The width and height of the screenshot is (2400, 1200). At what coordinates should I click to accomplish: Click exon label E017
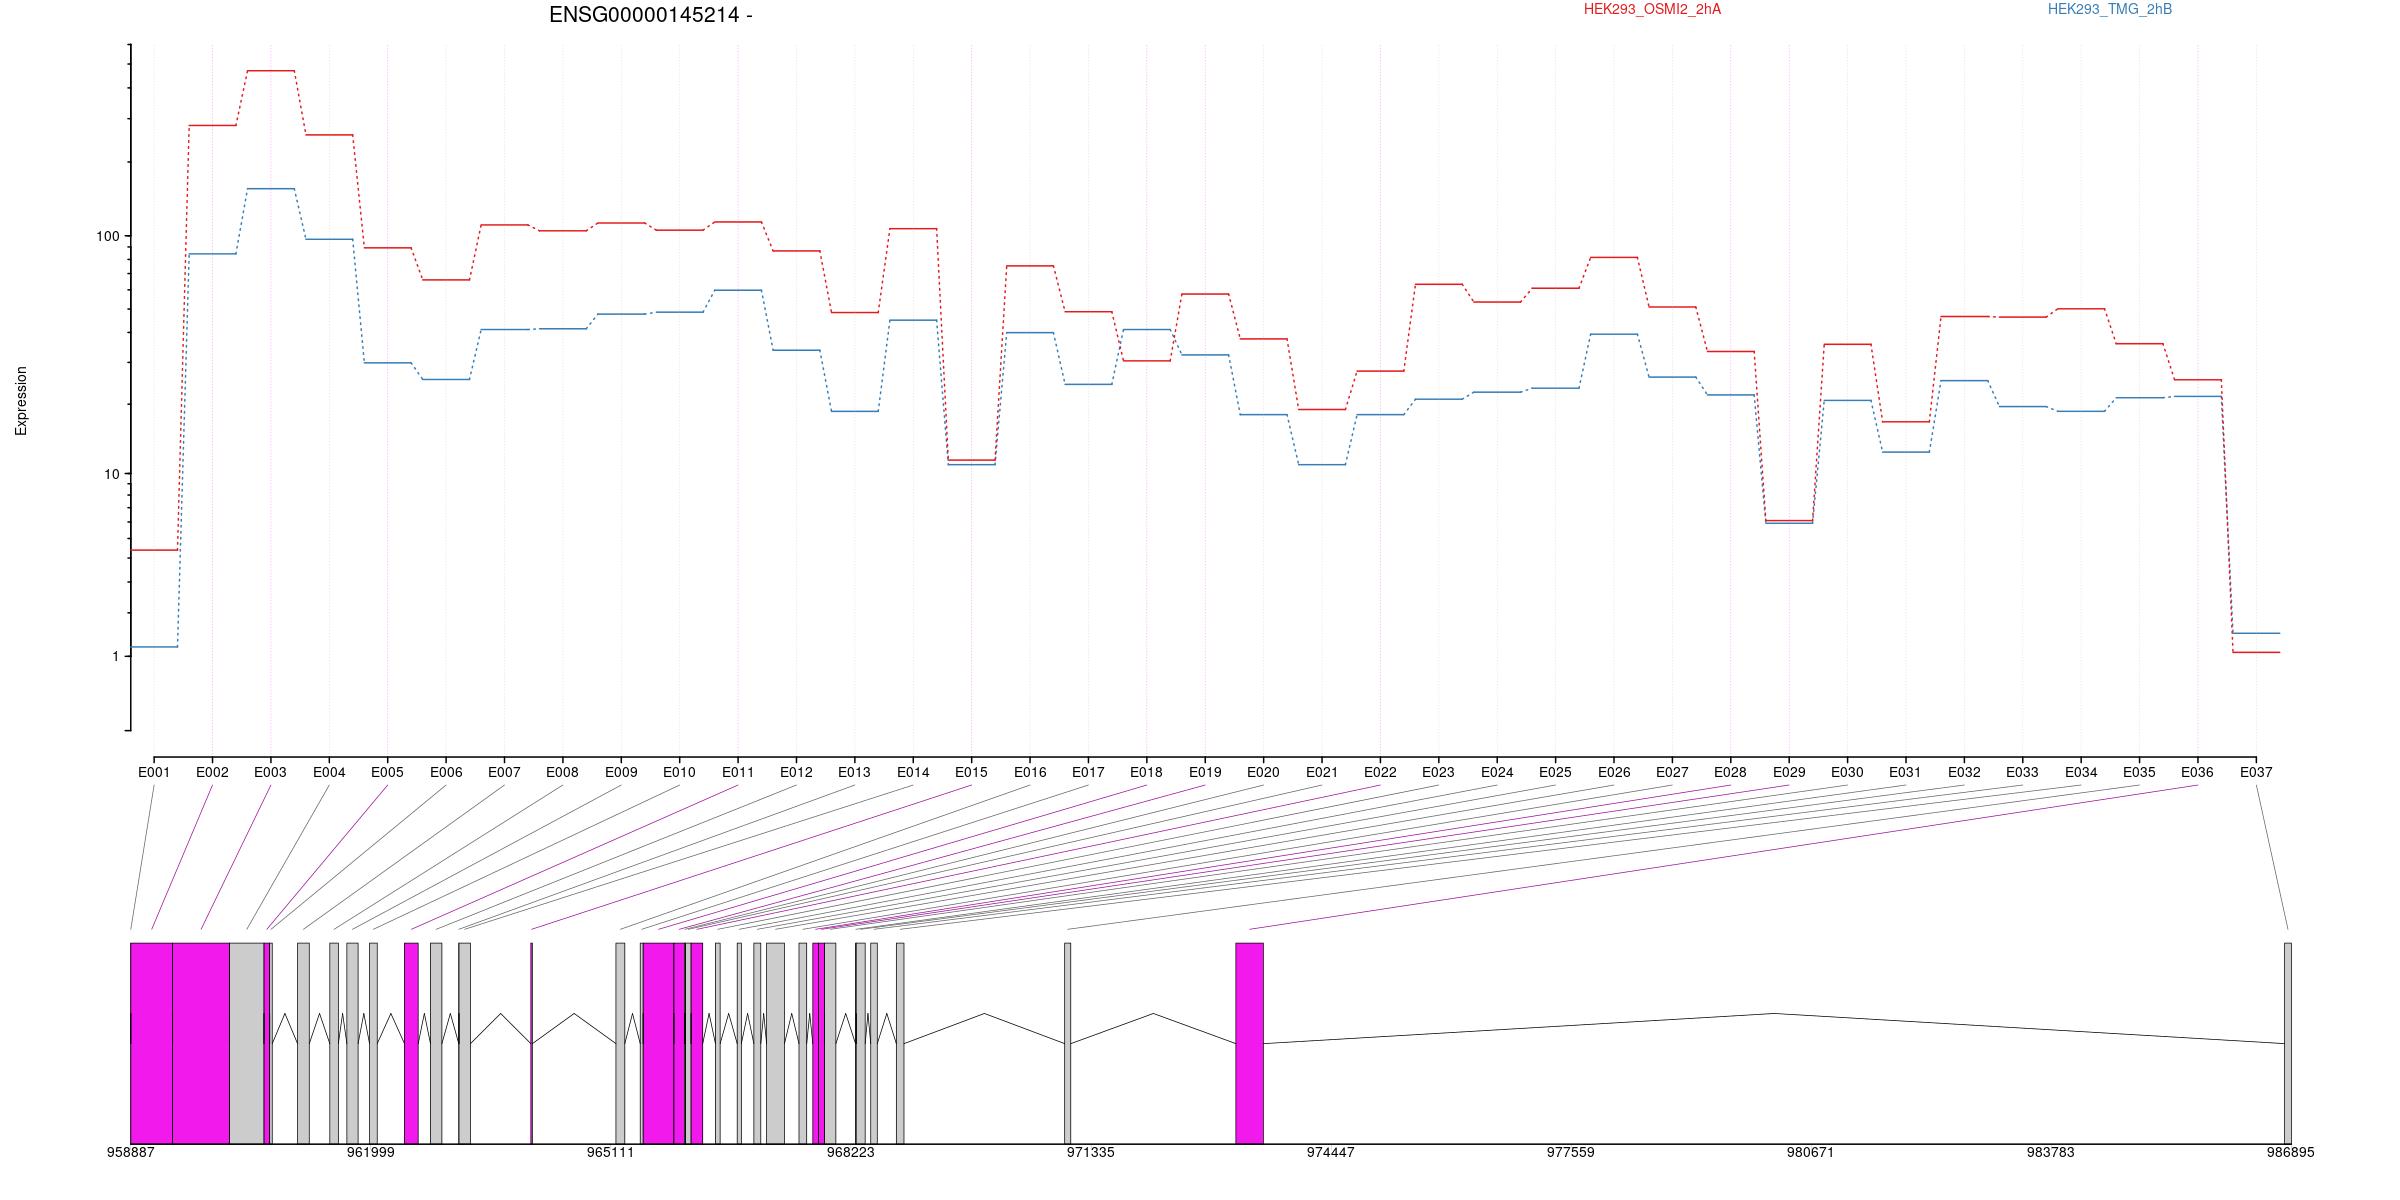click(1088, 772)
